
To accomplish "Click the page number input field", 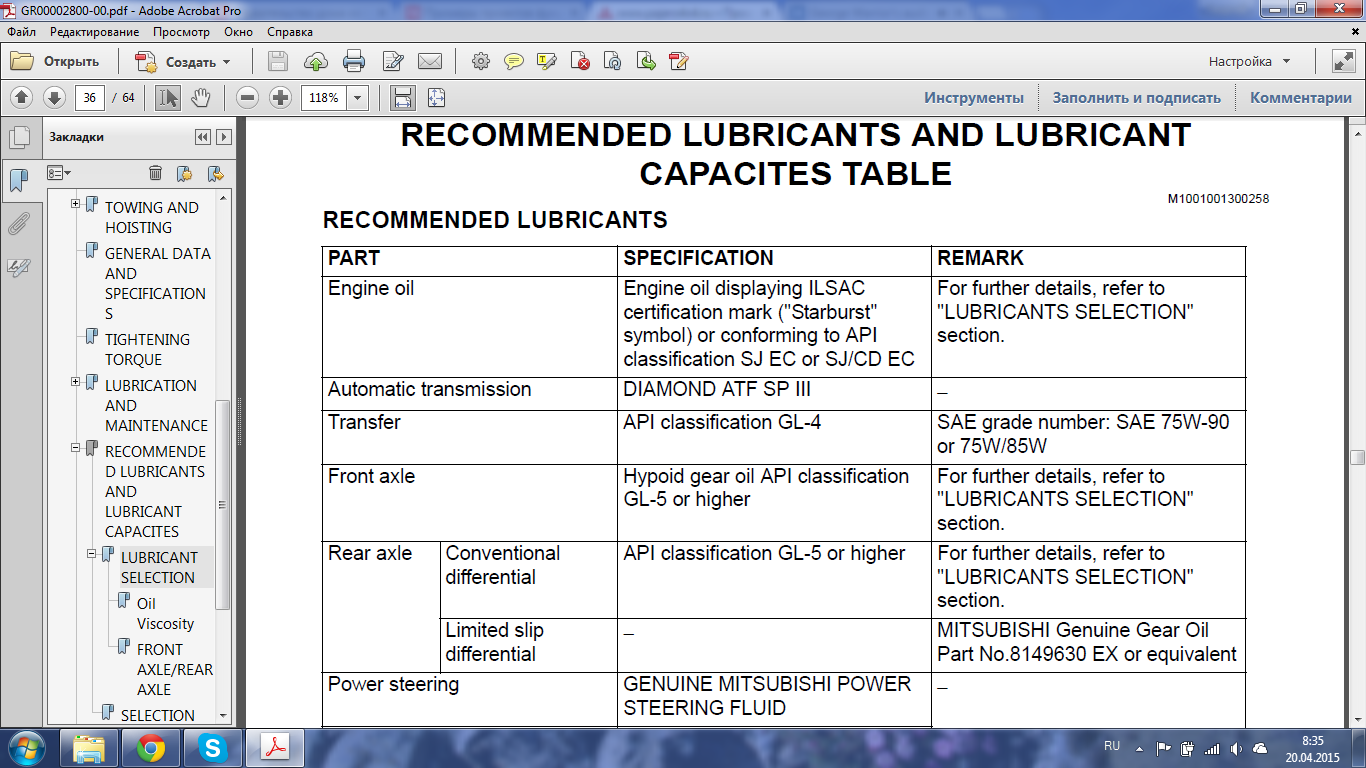I will [x=90, y=97].
